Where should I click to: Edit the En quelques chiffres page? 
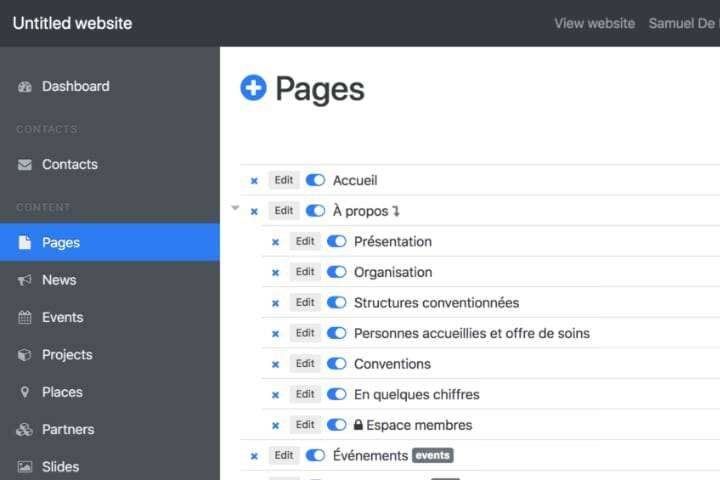click(305, 394)
